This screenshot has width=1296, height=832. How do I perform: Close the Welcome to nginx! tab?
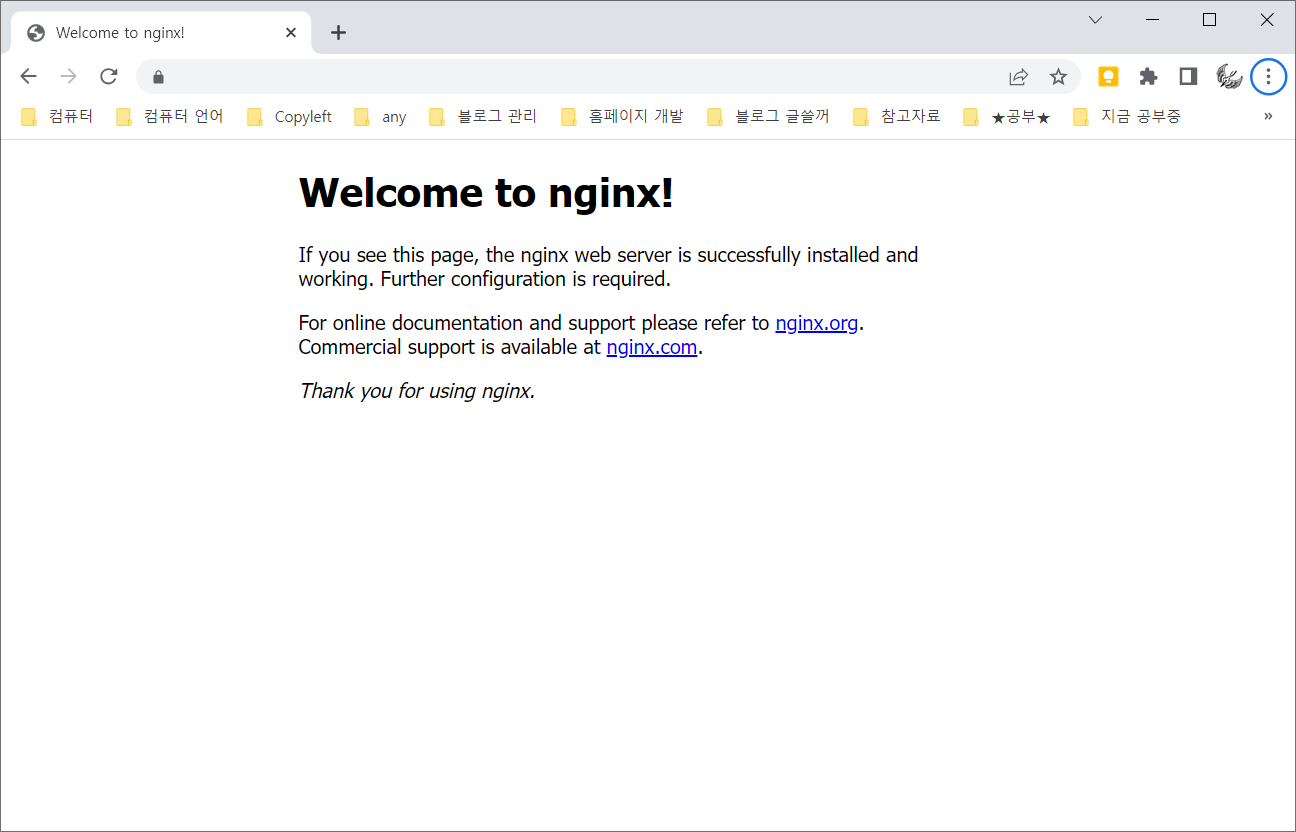pos(291,33)
